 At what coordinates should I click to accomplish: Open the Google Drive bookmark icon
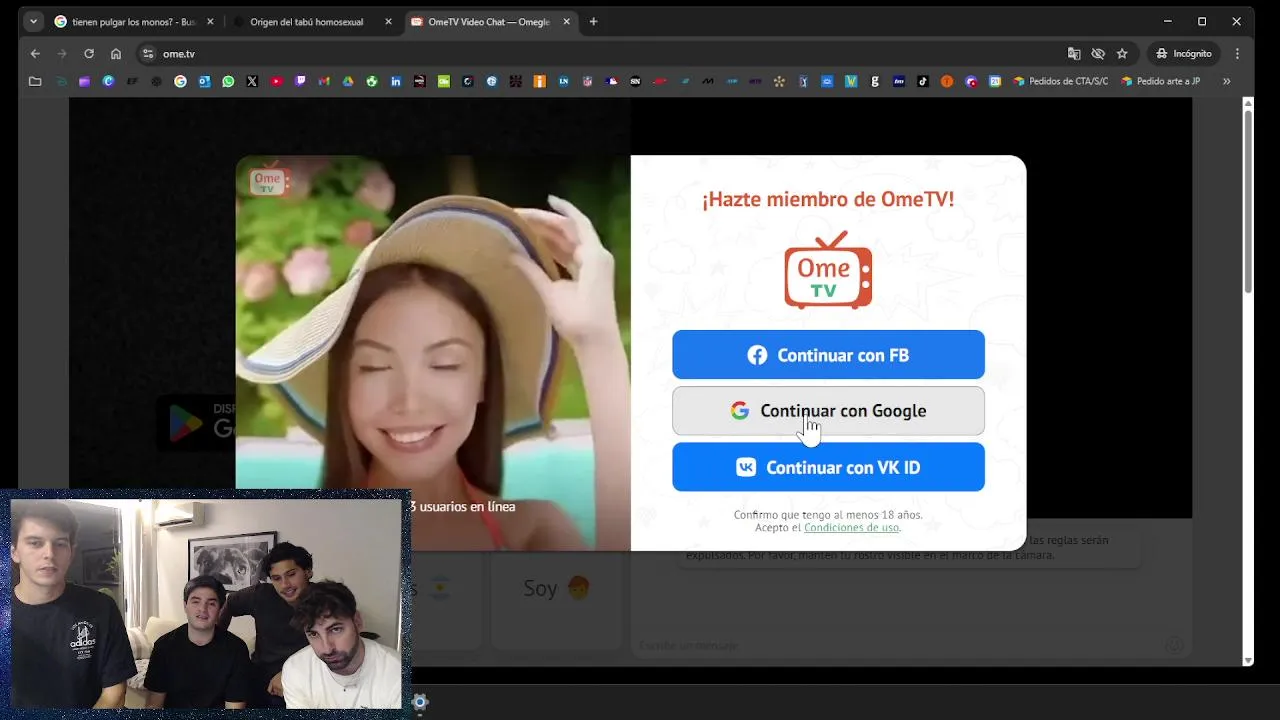coord(348,81)
